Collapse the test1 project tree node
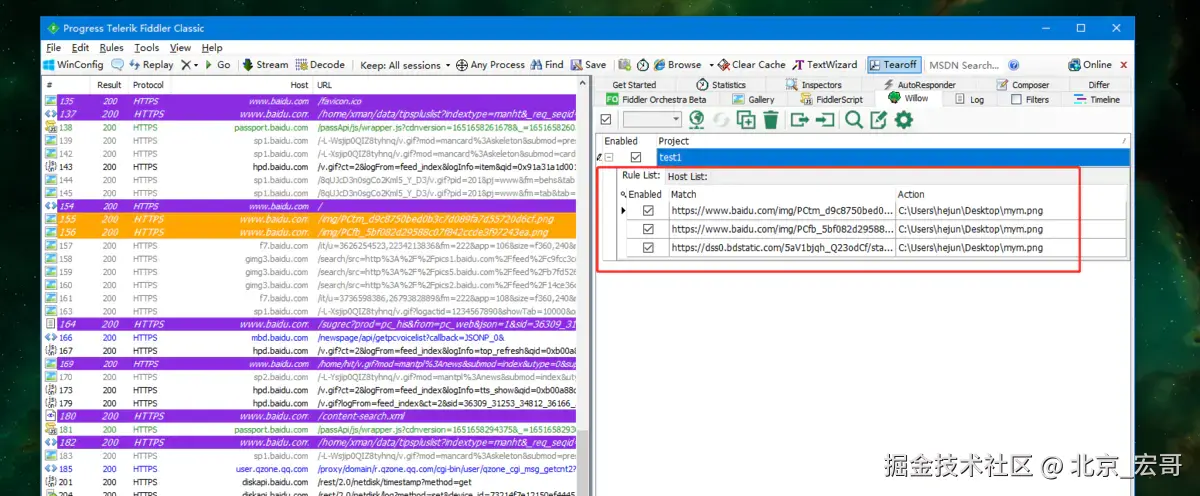This screenshot has height=496, width=1200. (x=608, y=157)
